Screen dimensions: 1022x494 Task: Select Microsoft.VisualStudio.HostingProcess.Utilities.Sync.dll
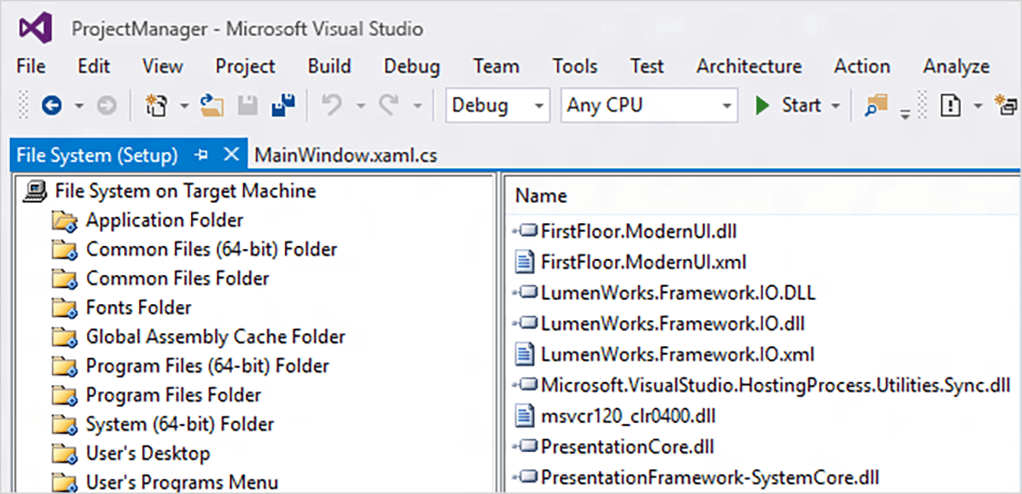tap(775, 385)
